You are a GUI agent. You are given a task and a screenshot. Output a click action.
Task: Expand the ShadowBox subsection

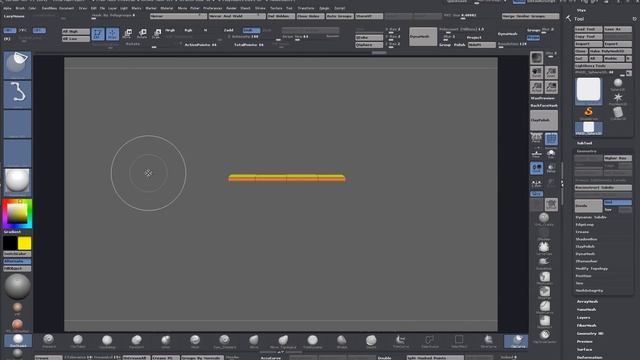[x=586, y=239]
